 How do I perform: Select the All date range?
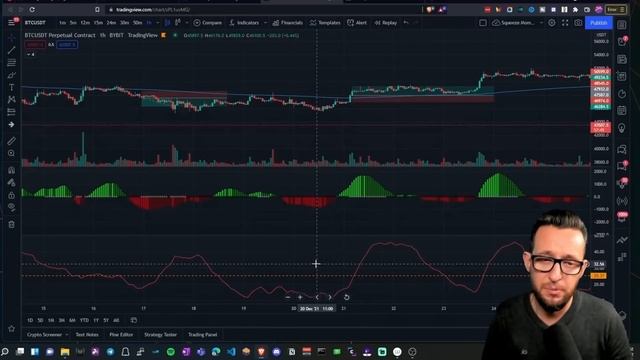click(116, 320)
